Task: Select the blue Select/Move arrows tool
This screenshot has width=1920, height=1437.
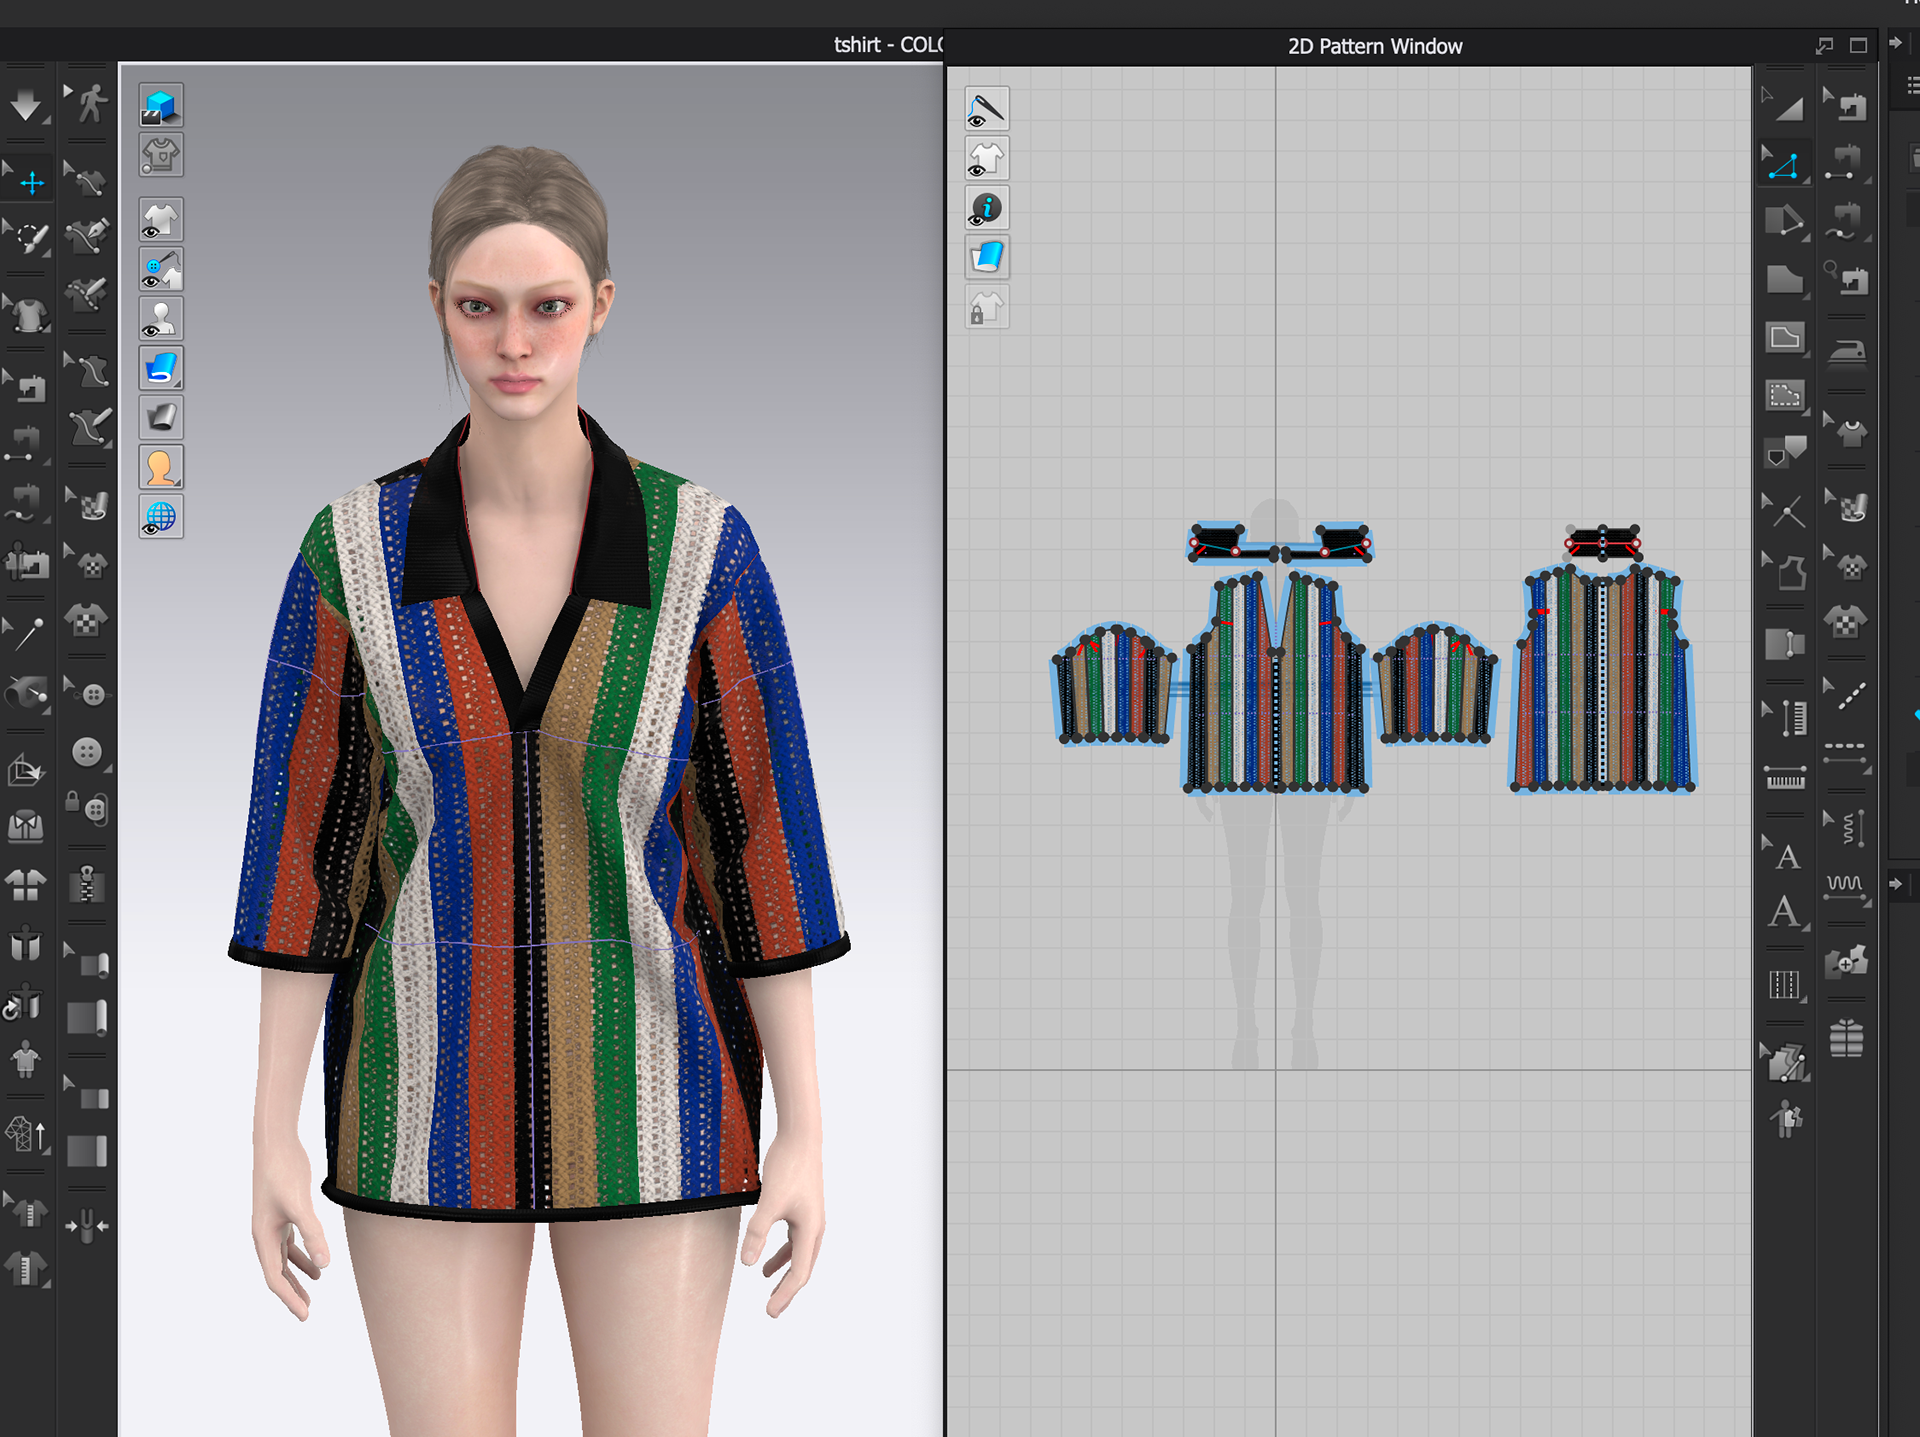Action: pos(30,182)
